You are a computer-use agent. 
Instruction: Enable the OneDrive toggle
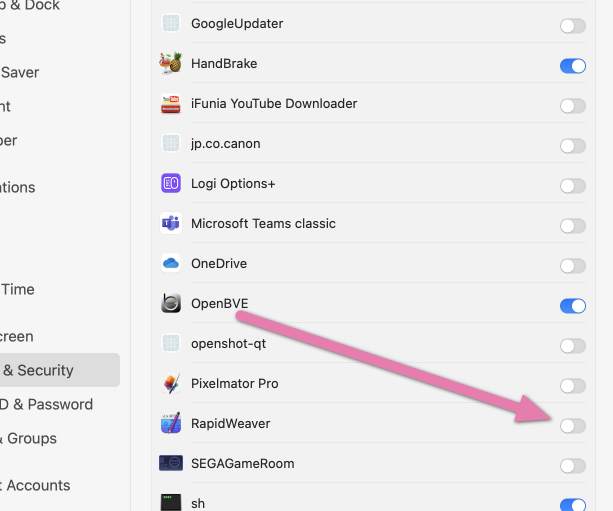click(573, 266)
